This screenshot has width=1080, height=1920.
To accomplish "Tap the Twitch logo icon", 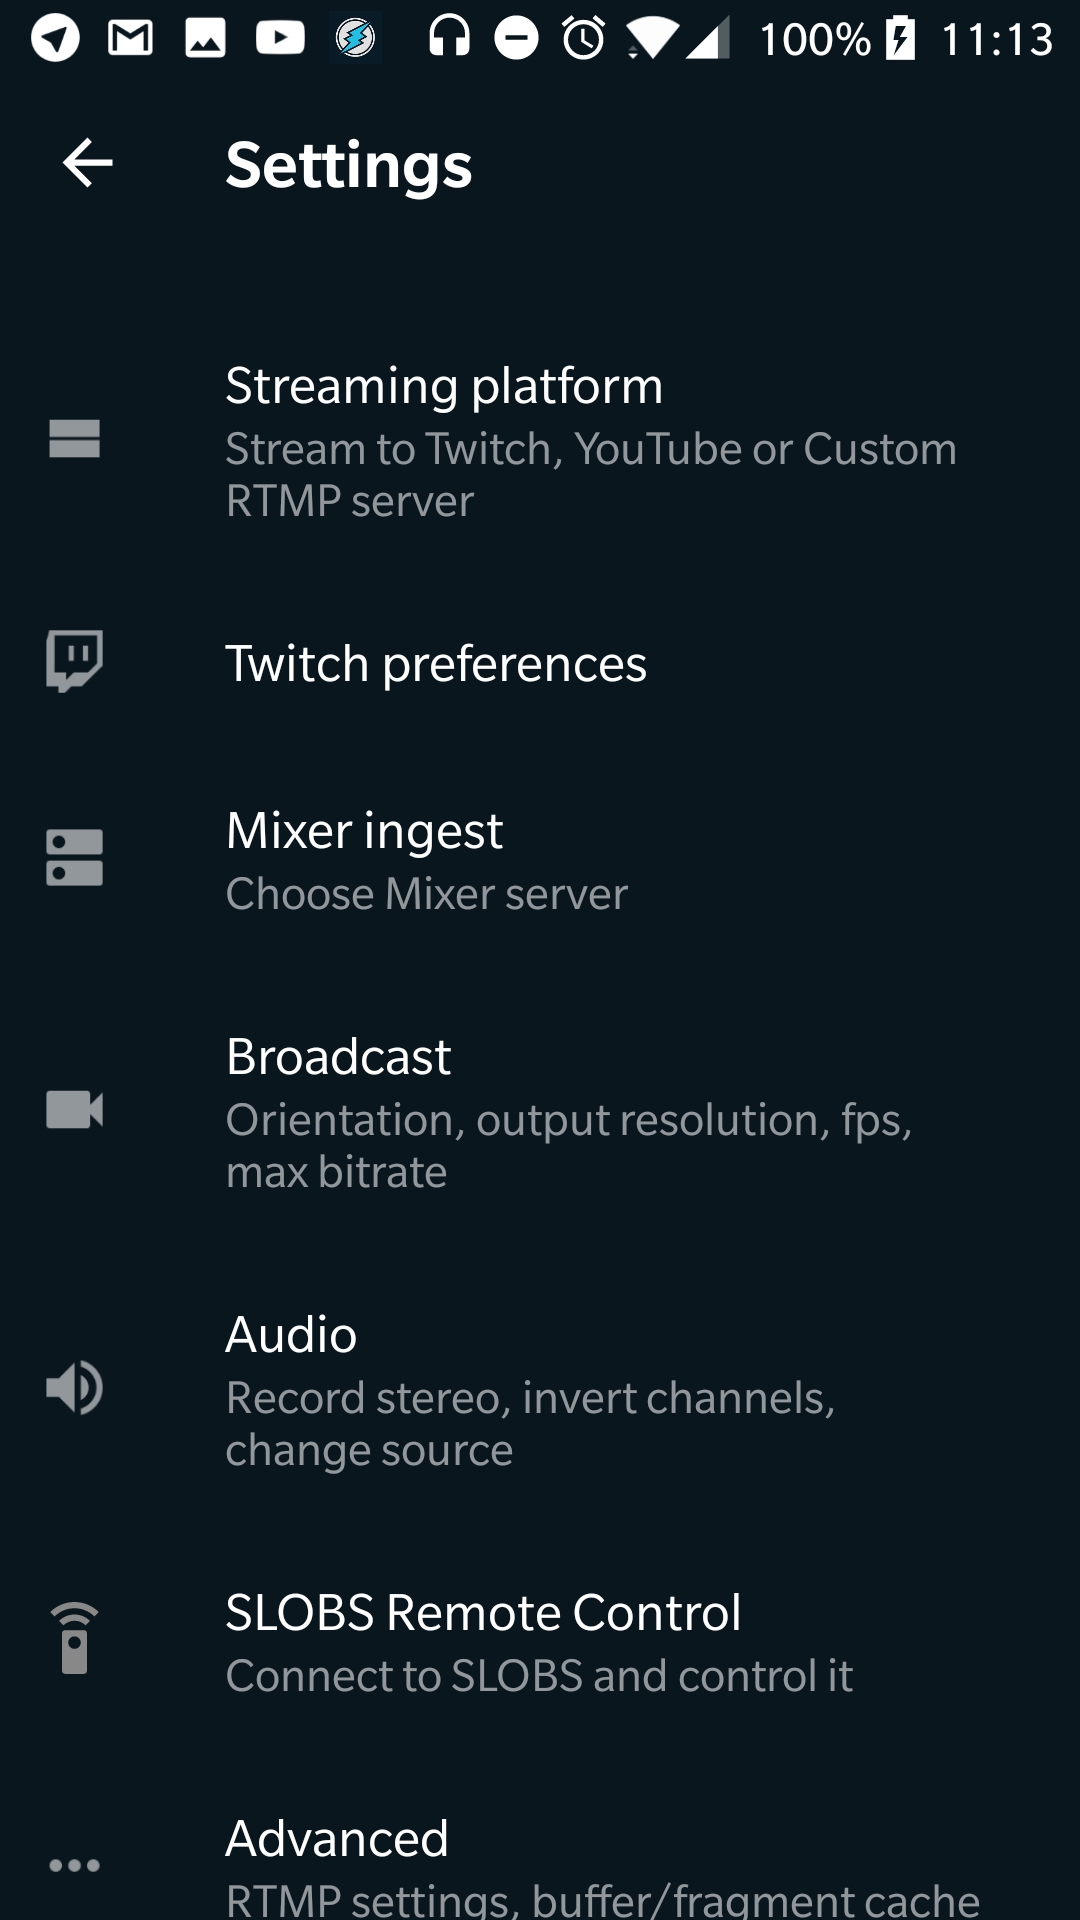I will [x=75, y=661].
